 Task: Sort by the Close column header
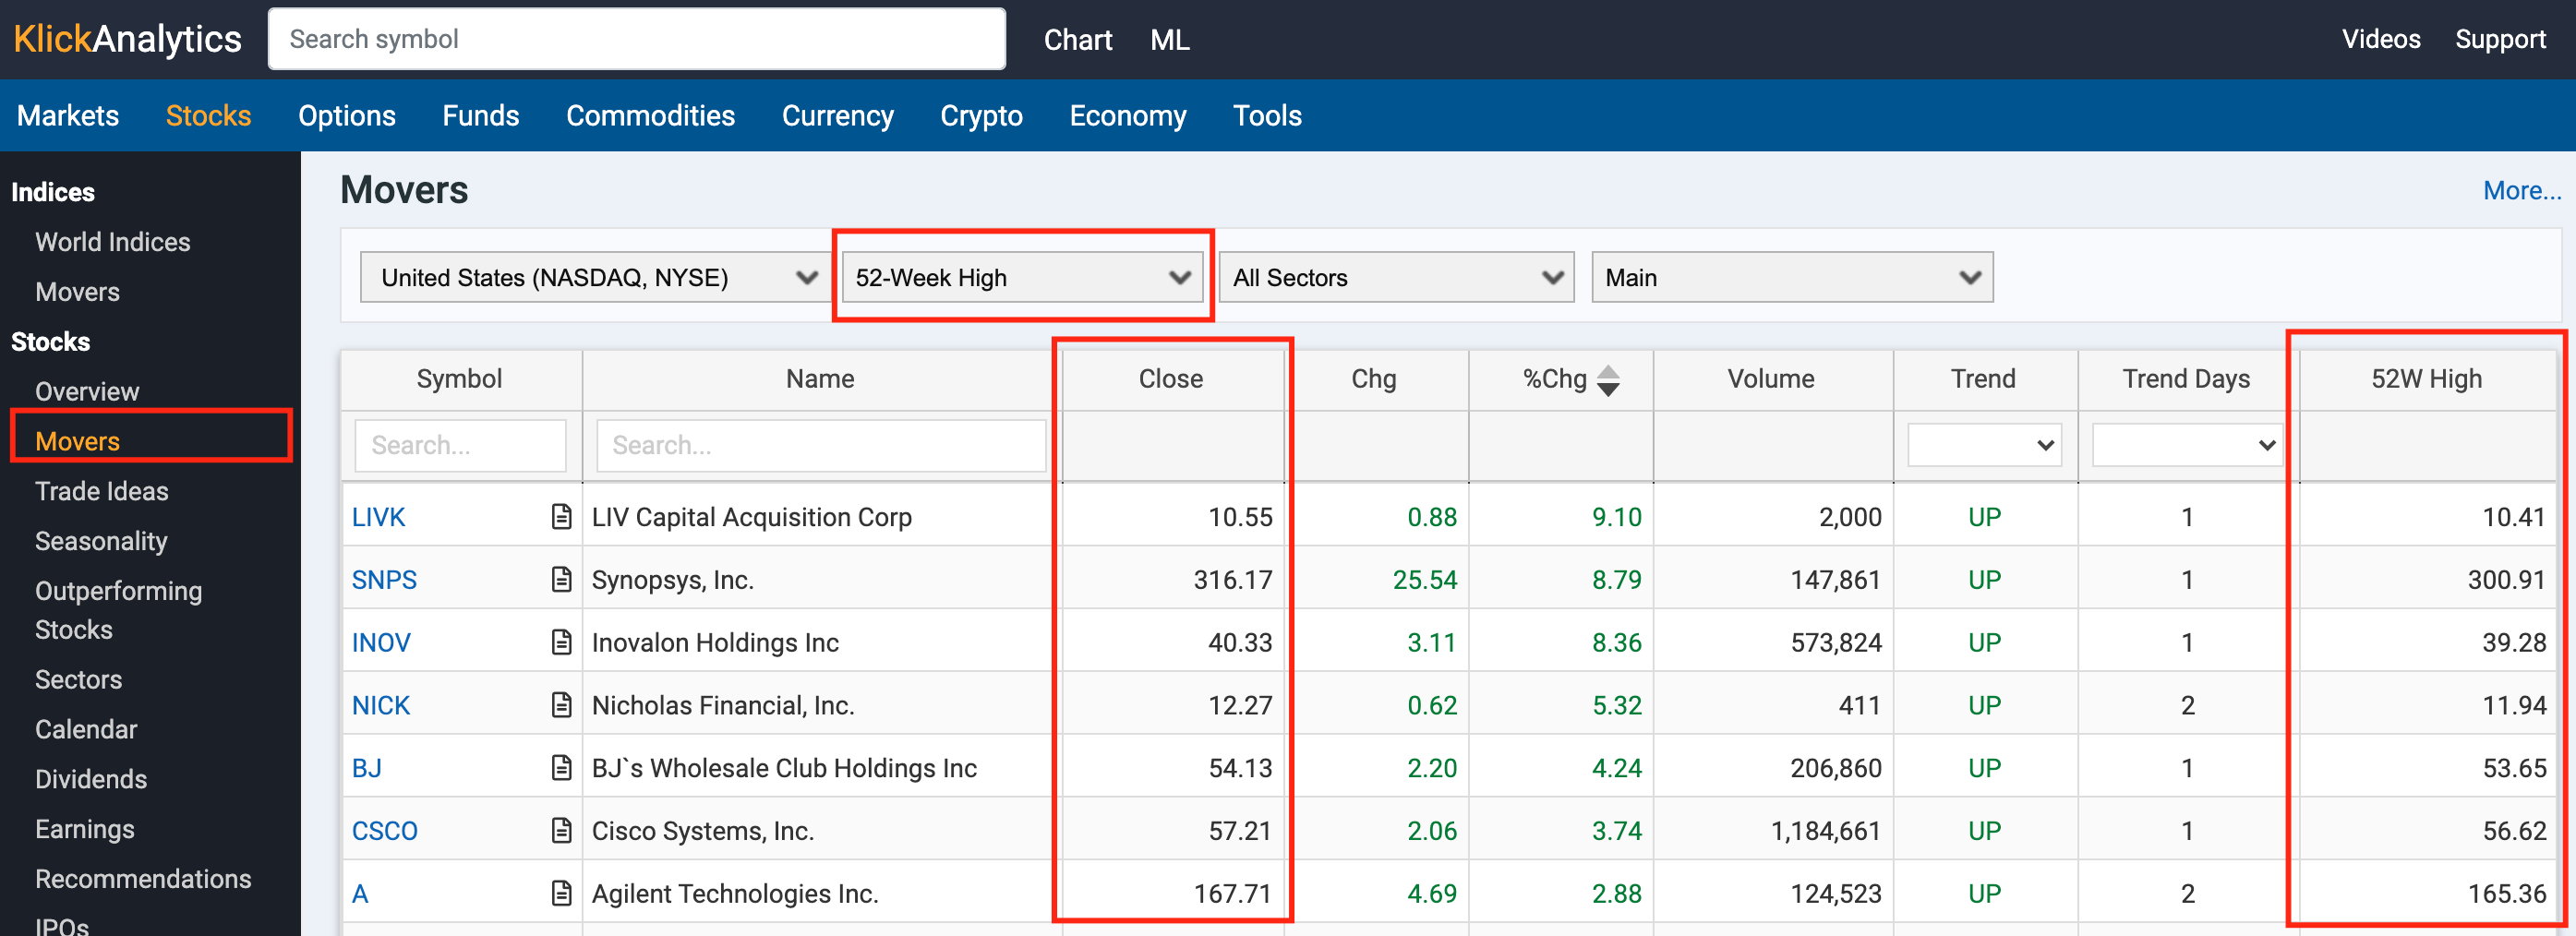click(1171, 379)
